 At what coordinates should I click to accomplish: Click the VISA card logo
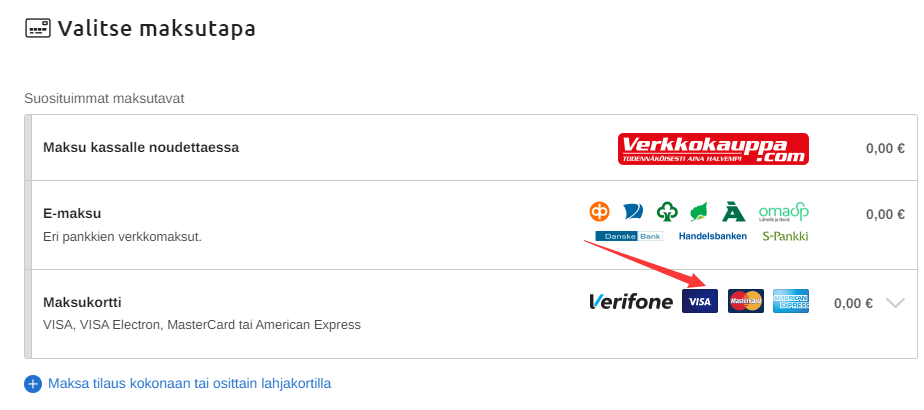coord(699,301)
